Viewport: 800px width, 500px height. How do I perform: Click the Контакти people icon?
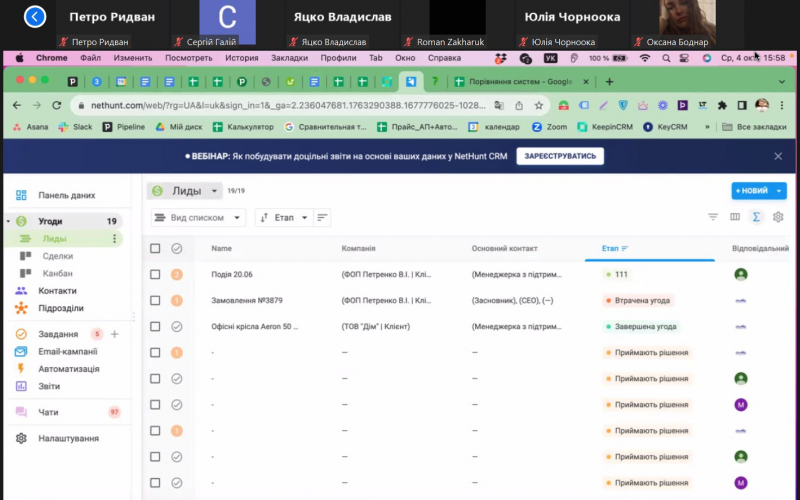(x=21, y=291)
